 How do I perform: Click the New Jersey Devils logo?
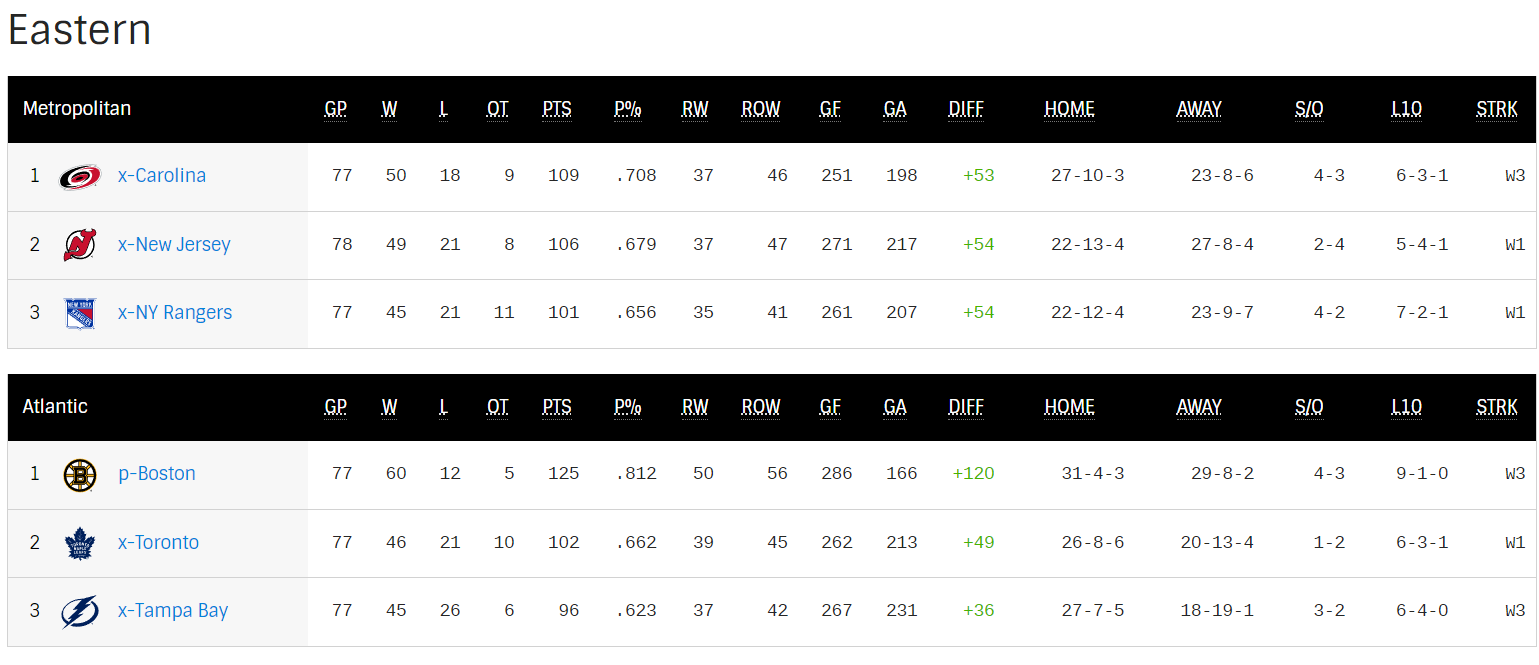click(79, 245)
